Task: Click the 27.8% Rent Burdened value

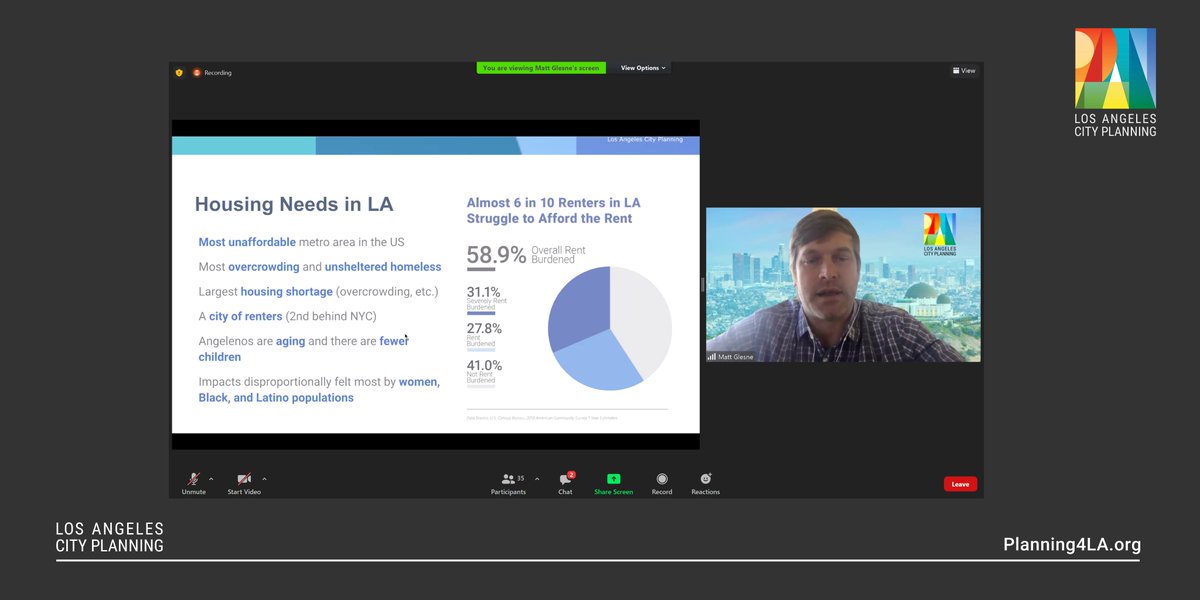Action: tap(484, 328)
